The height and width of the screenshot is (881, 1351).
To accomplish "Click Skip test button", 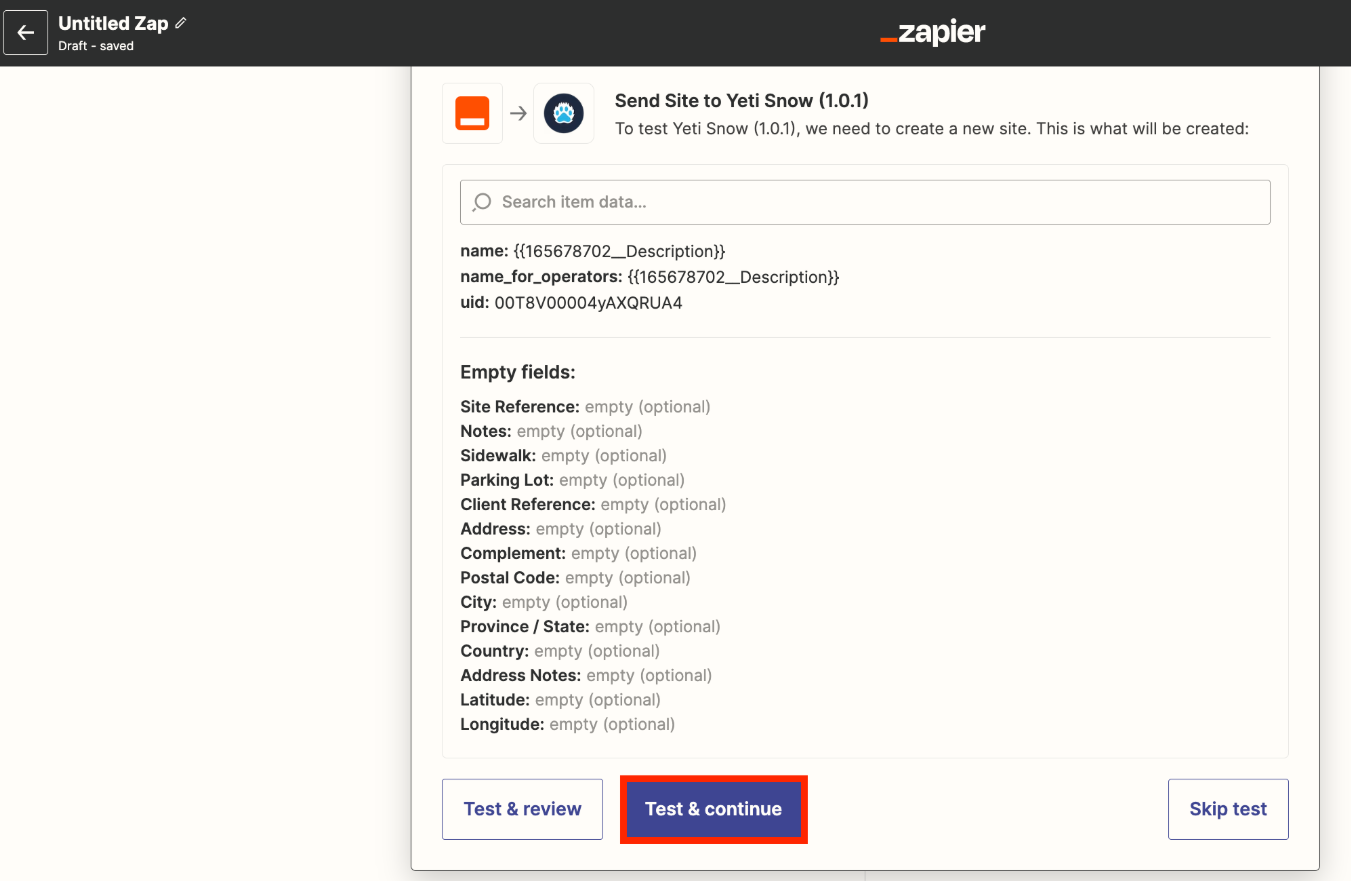I will pos(1228,809).
